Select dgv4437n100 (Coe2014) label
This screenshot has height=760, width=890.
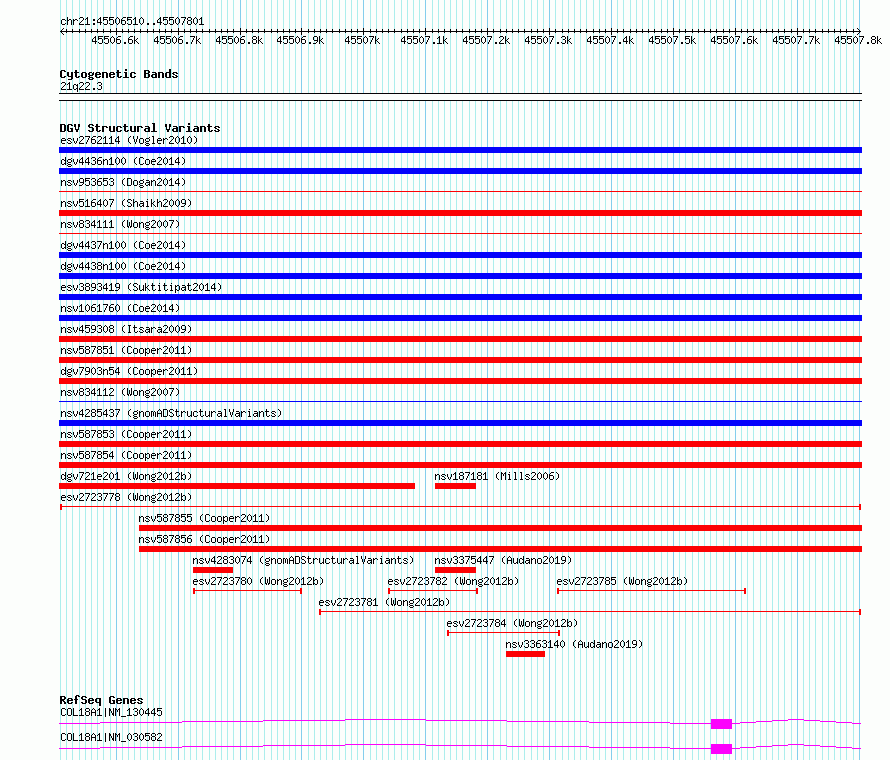123,245
